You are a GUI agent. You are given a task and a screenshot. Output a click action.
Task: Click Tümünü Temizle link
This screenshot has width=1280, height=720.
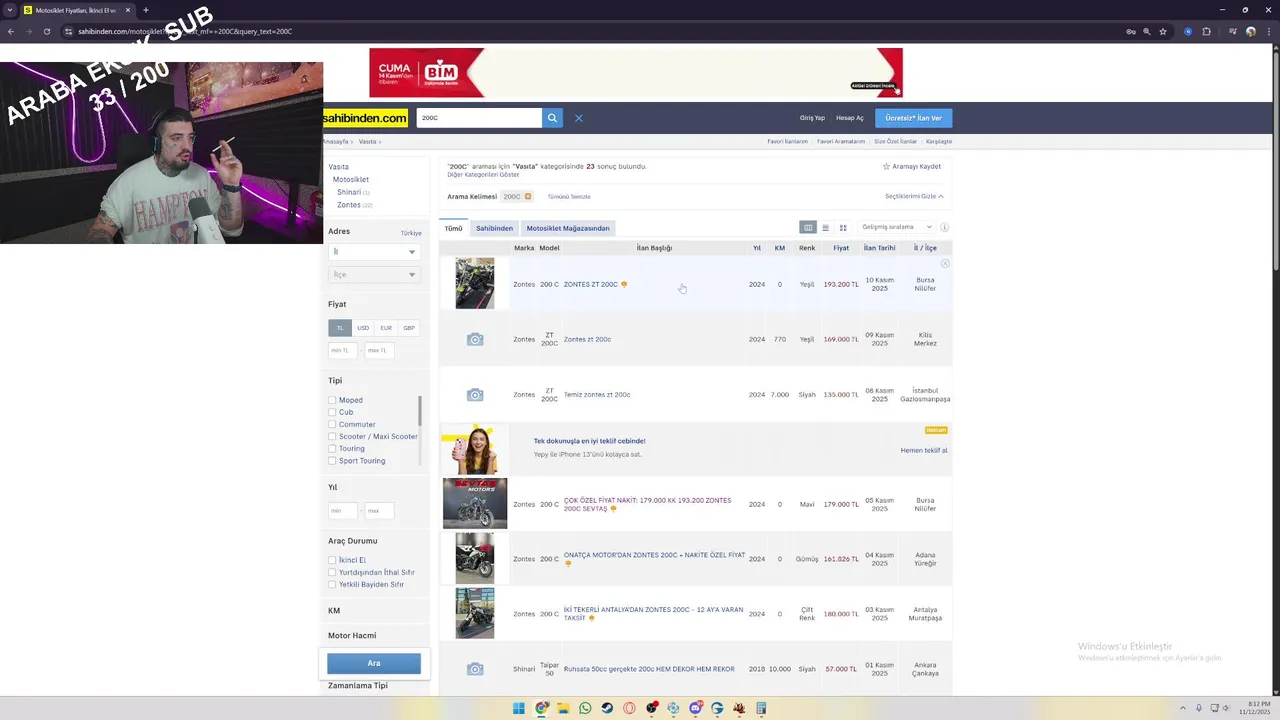569,197
